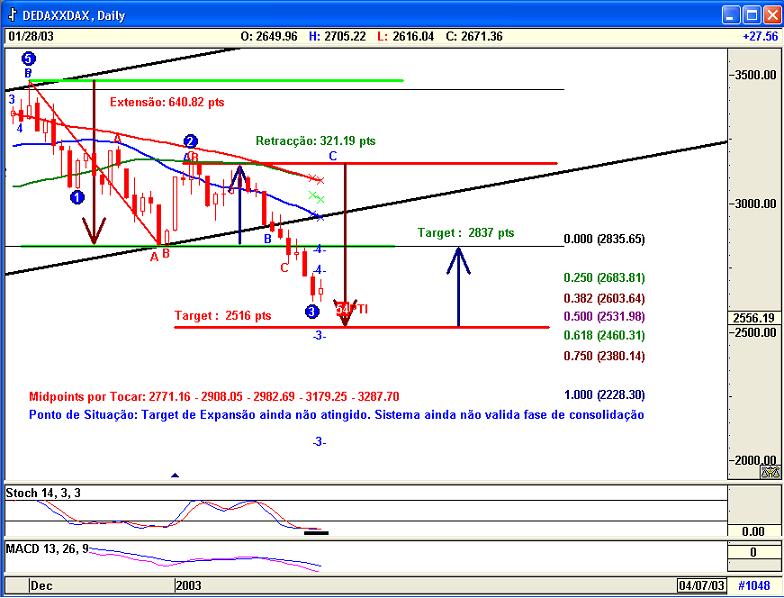This screenshot has height=598, width=784.
Task: Click the red 54 PTI box
Action: point(342,309)
